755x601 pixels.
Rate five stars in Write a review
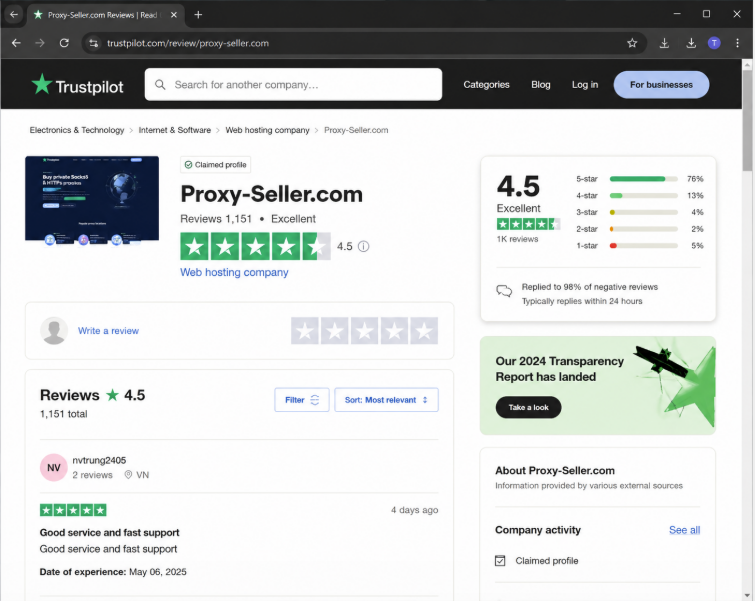pos(424,331)
